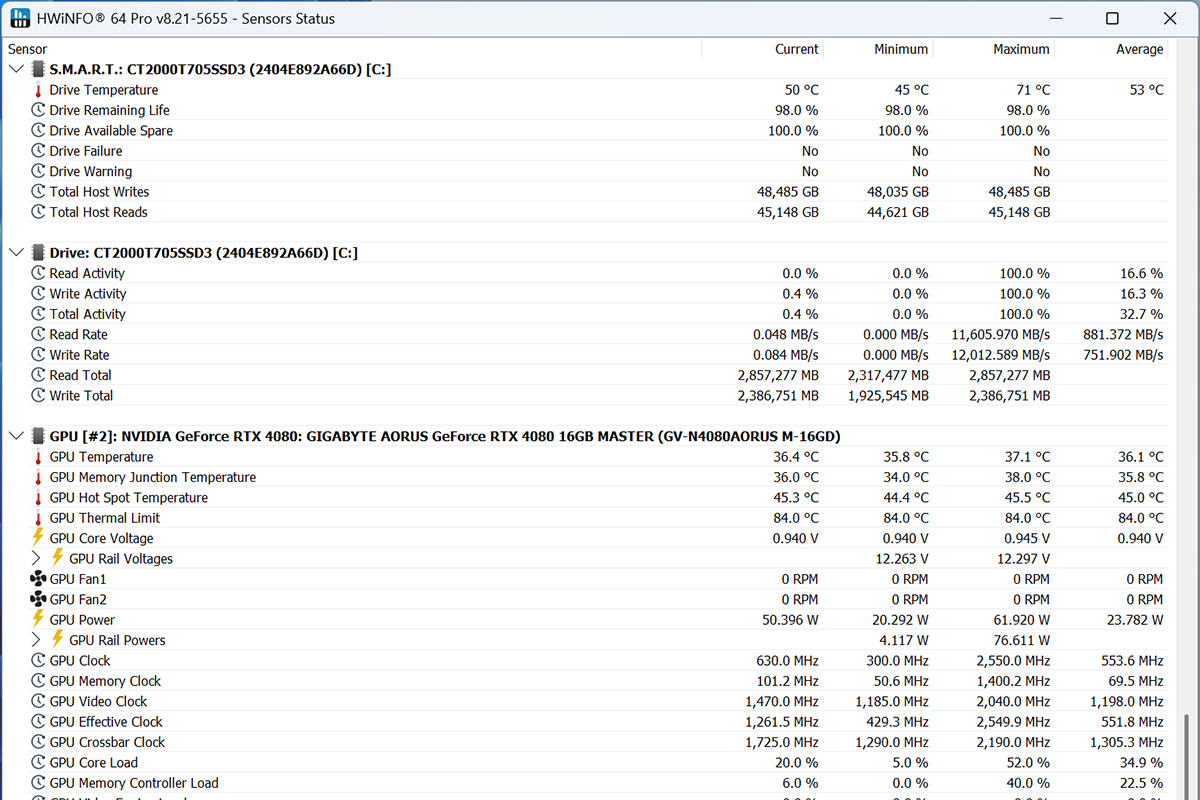This screenshot has height=800, width=1200.
Task: Click the GPU Crossbar Clock clock icon
Action: pos(39,742)
